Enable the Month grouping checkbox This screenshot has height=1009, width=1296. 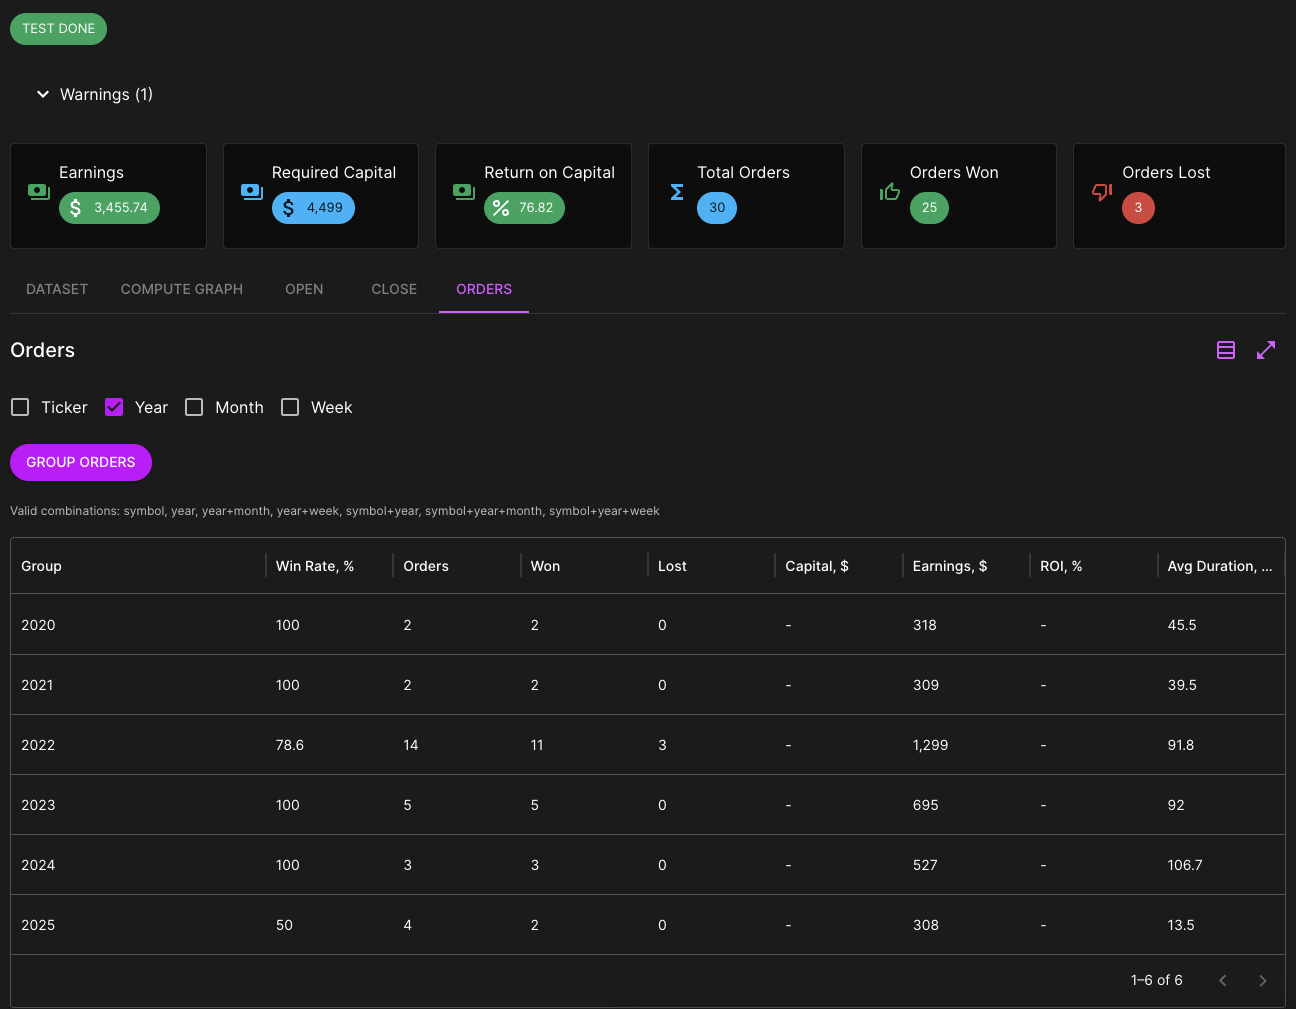pos(194,407)
